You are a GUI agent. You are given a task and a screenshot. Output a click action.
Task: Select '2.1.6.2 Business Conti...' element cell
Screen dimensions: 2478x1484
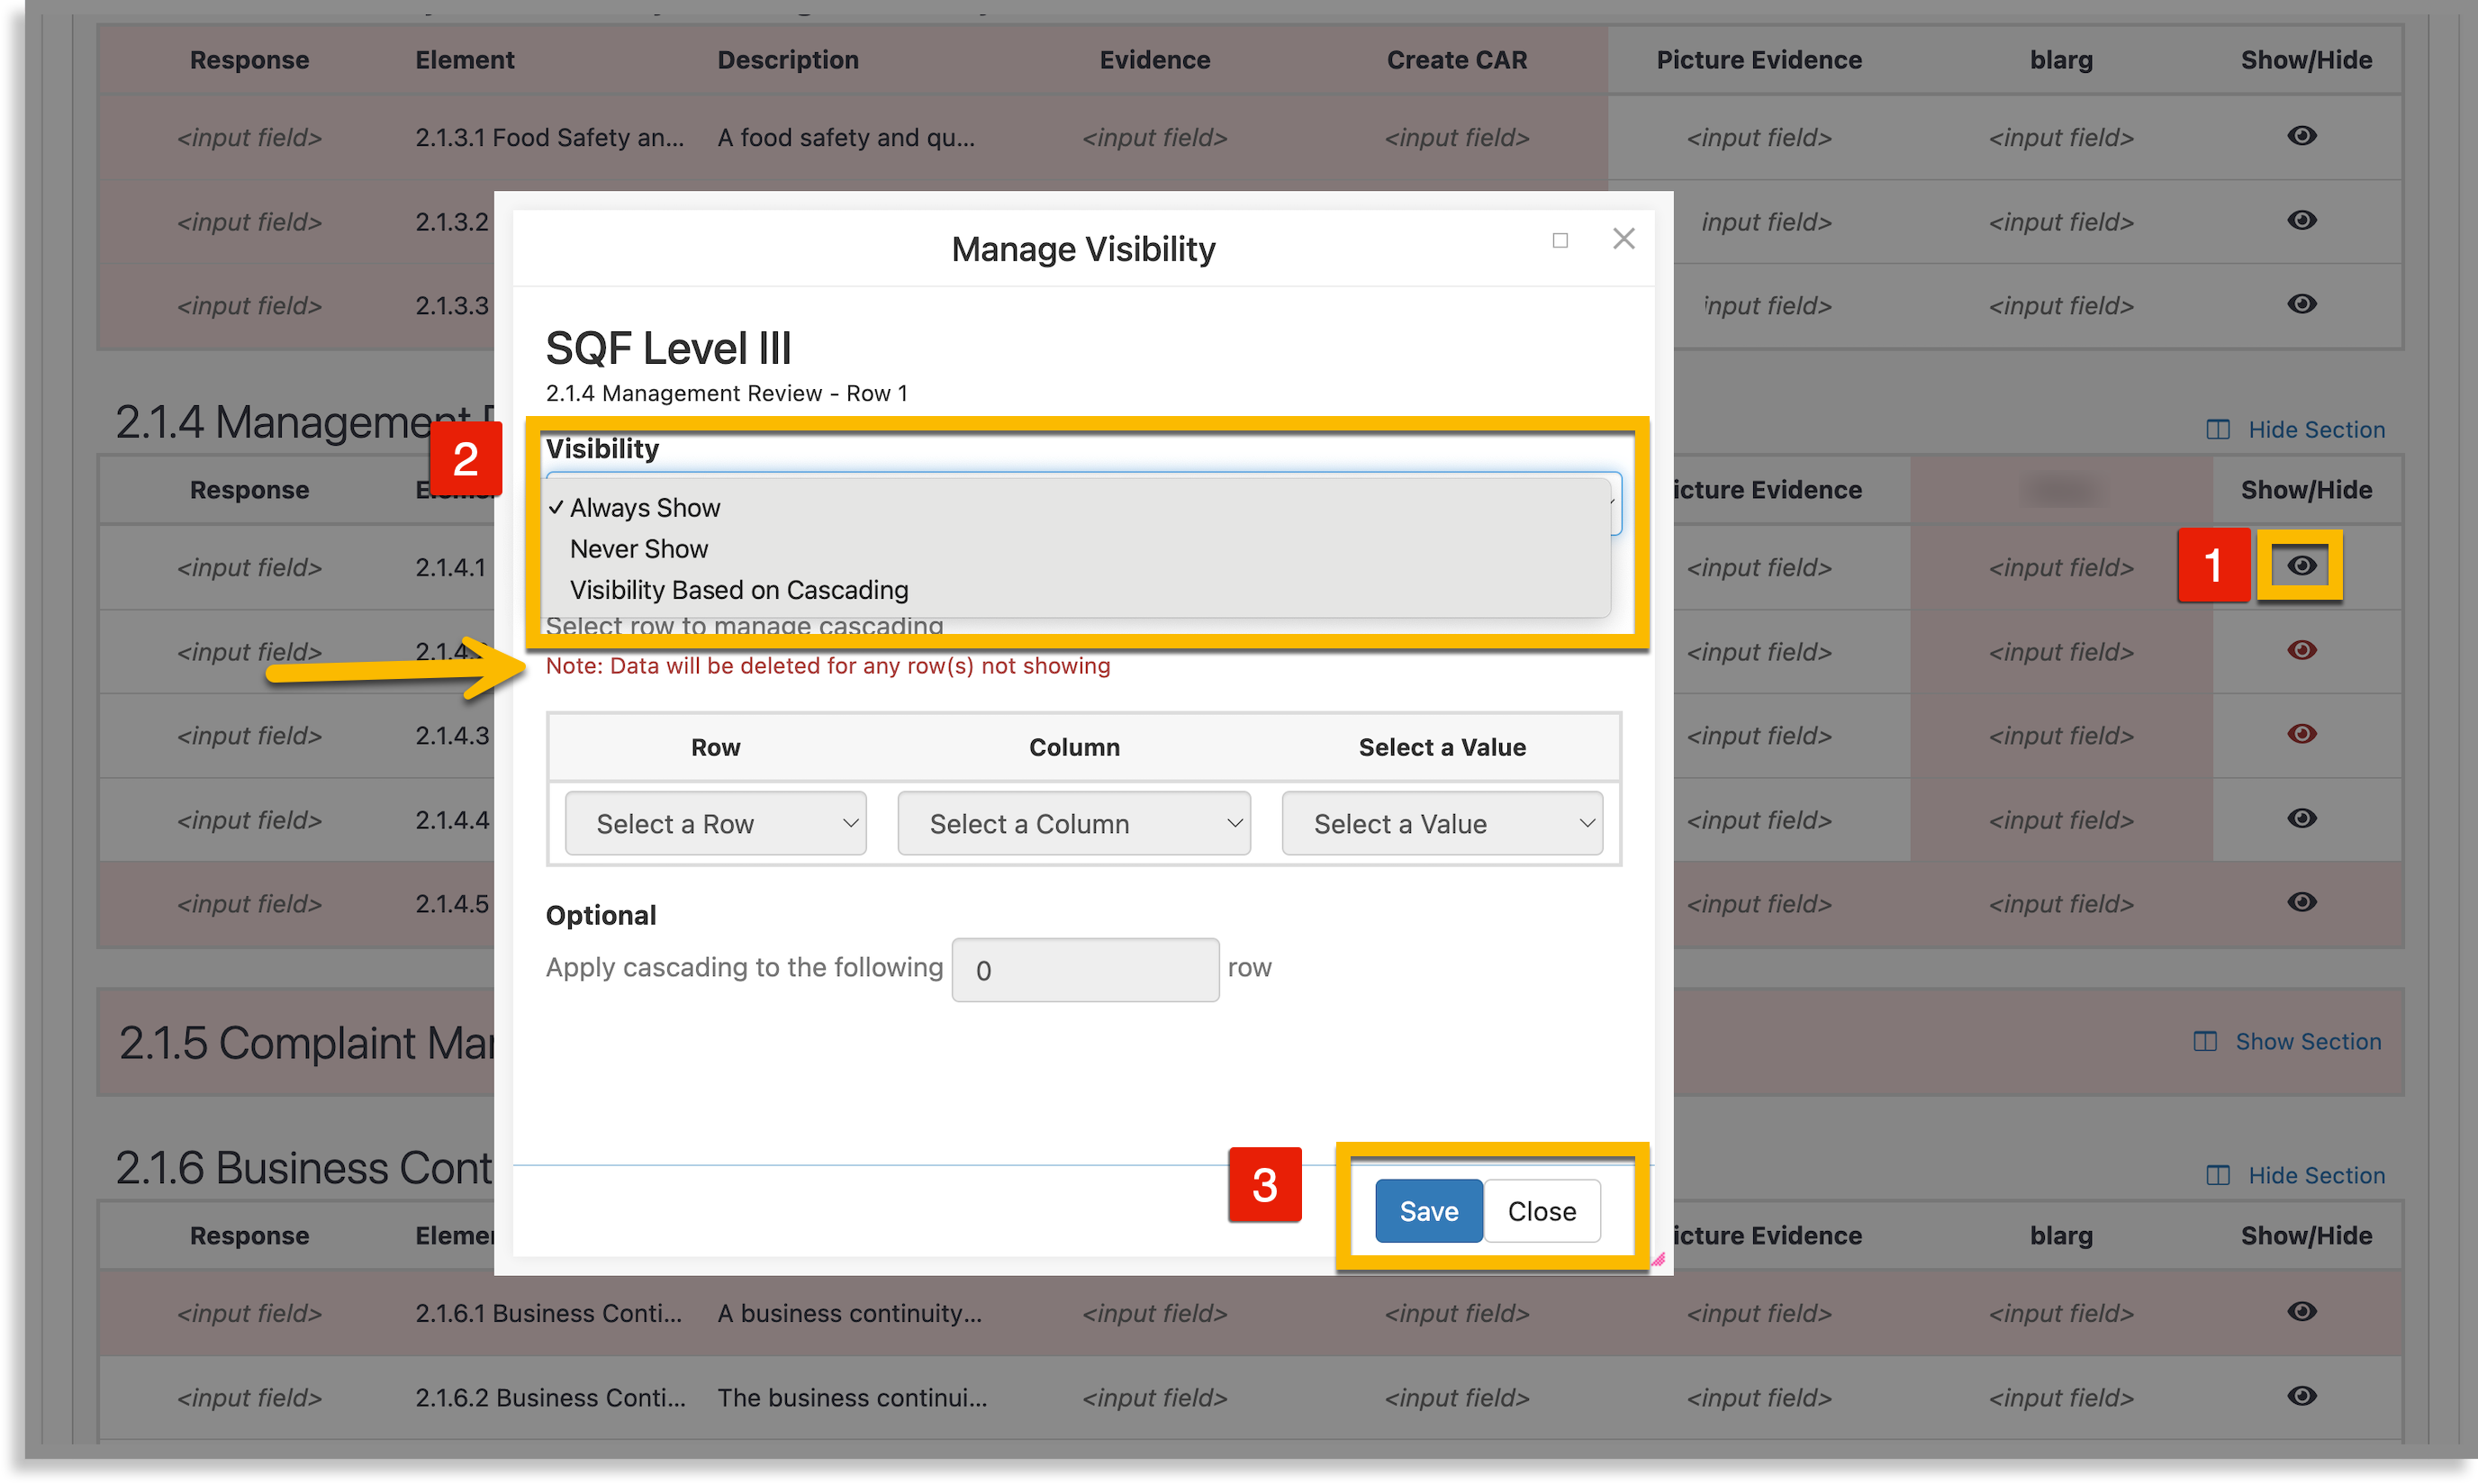(x=550, y=1398)
